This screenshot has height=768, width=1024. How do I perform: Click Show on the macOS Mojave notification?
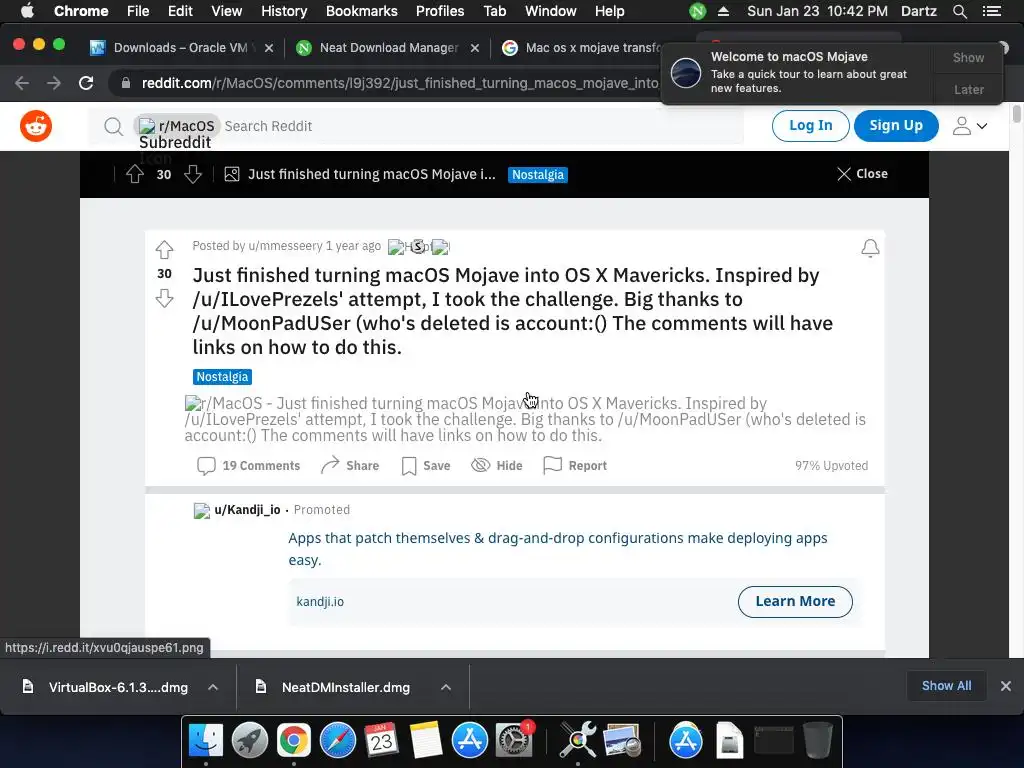(968, 57)
